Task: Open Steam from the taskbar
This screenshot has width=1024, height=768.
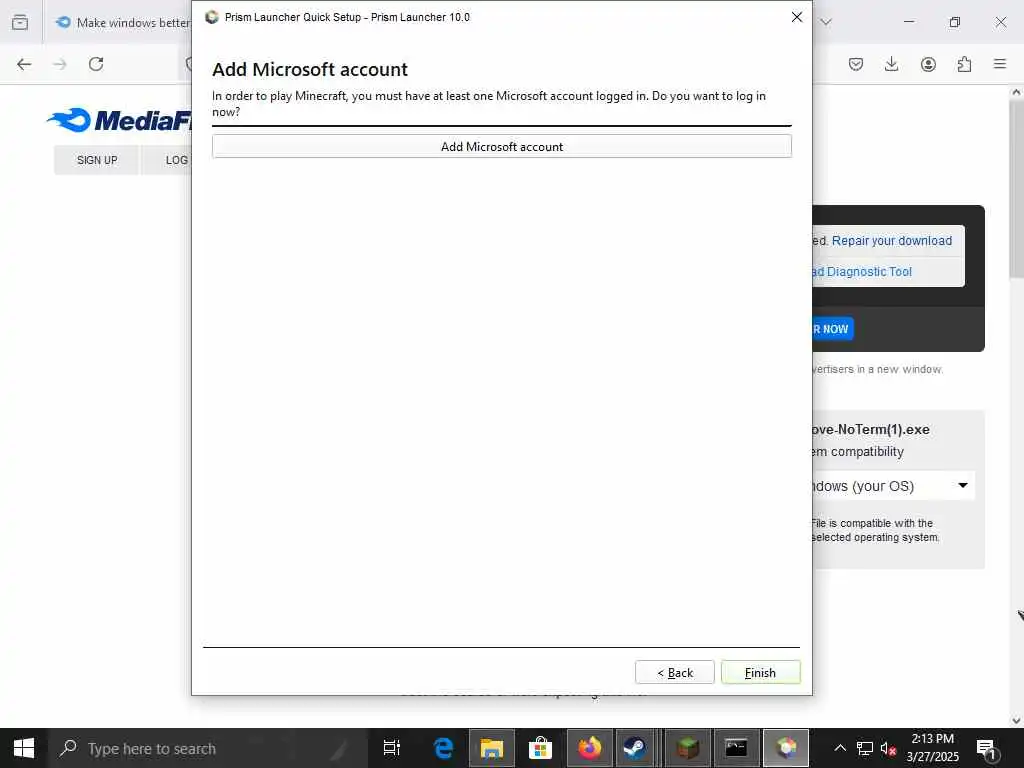Action: [x=635, y=748]
